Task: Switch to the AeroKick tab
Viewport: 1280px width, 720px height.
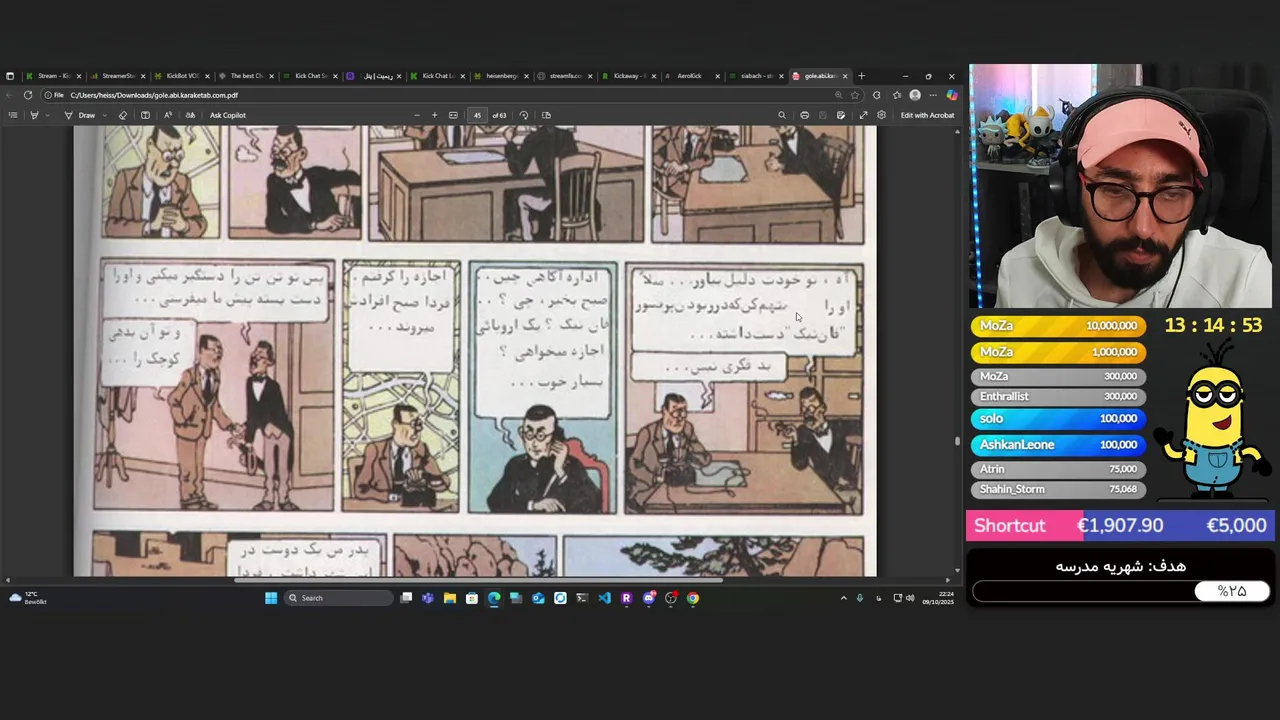Action: [x=692, y=76]
